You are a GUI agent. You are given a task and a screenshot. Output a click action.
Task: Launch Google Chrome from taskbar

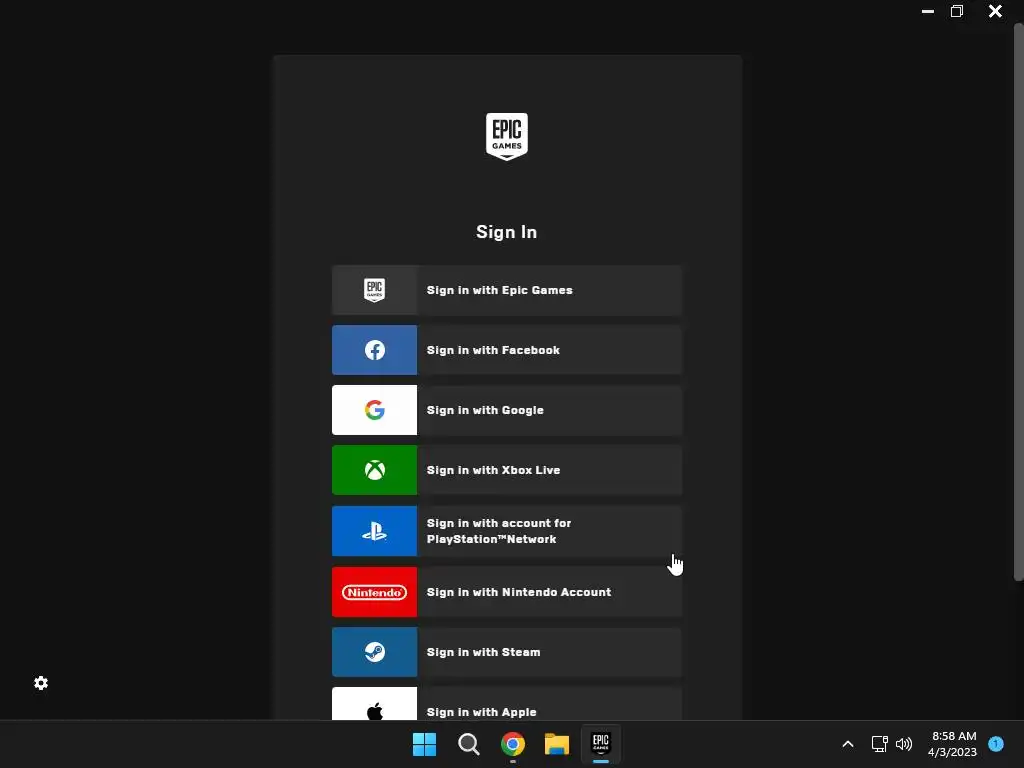point(513,744)
